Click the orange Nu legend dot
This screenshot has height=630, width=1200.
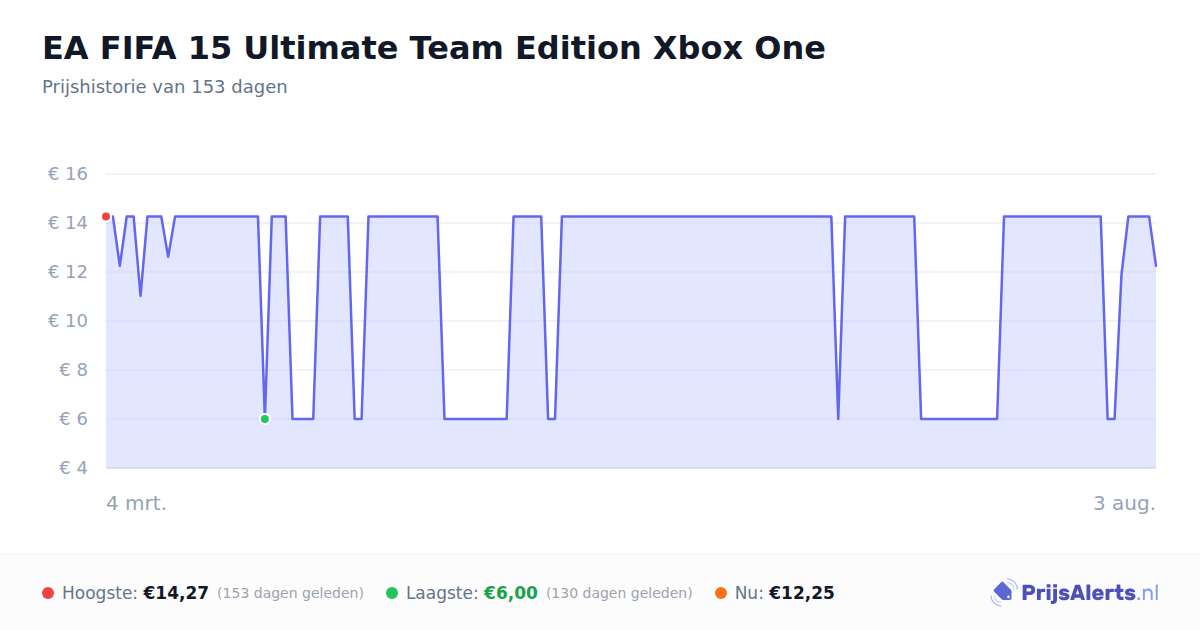pyautogui.click(x=721, y=593)
